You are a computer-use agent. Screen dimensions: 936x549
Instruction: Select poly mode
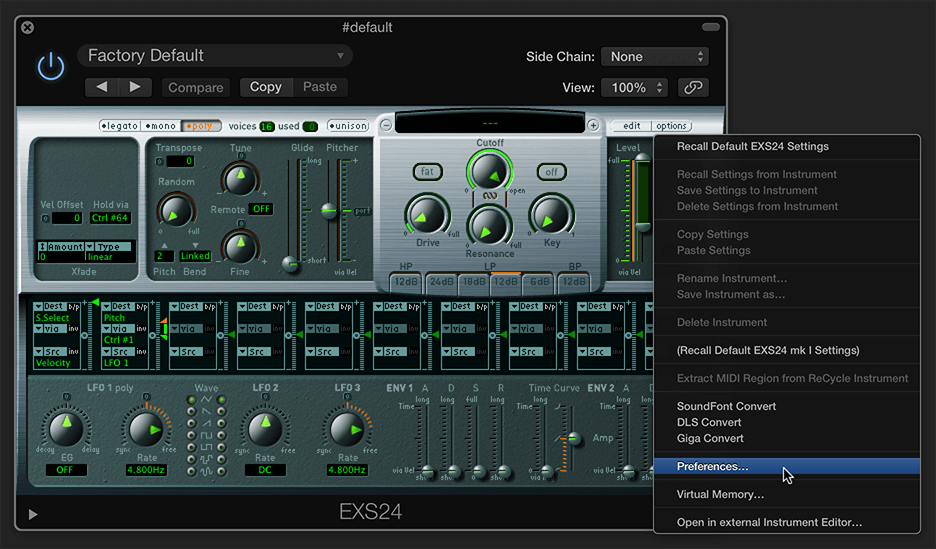(x=201, y=126)
